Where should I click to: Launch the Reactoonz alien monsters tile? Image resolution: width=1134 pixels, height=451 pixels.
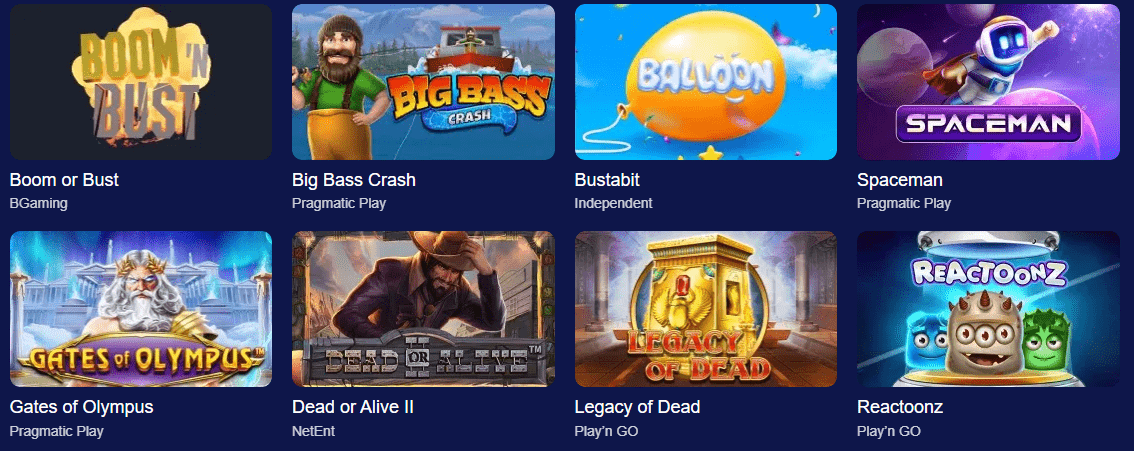coord(988,309)
